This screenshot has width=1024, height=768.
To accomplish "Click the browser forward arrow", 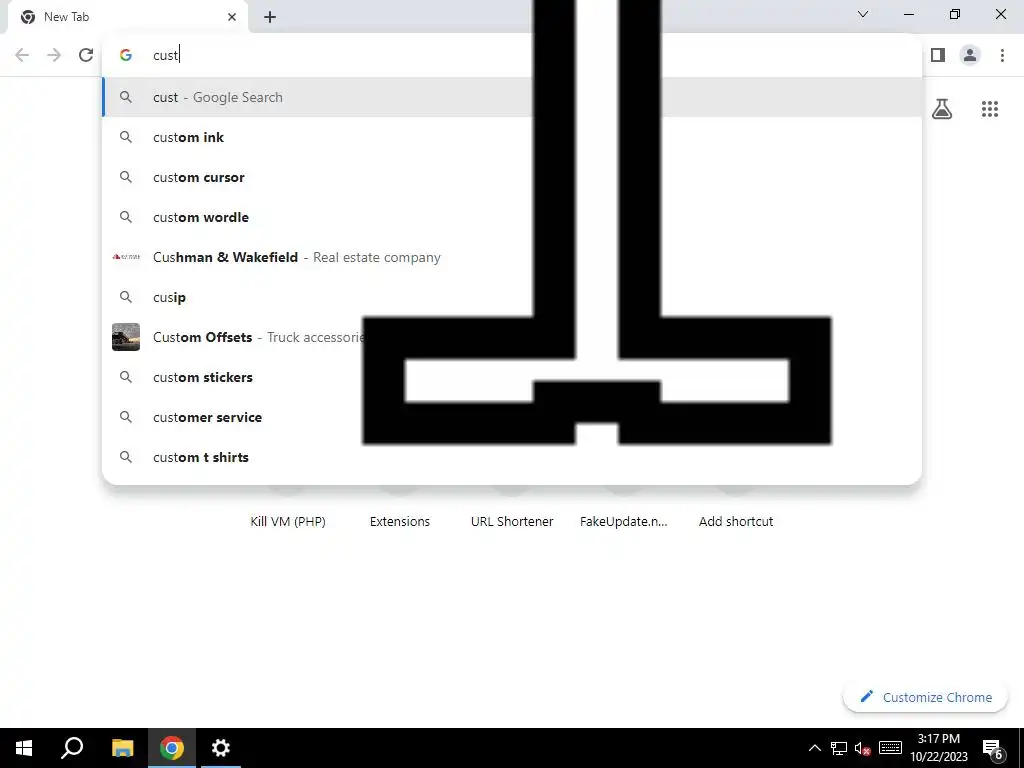I will tap(54, 55).
